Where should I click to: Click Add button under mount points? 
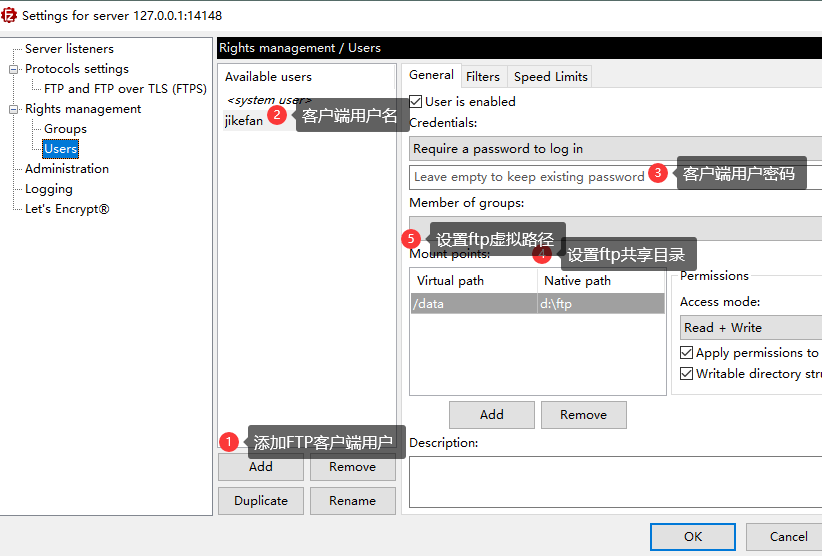[492, 415]
